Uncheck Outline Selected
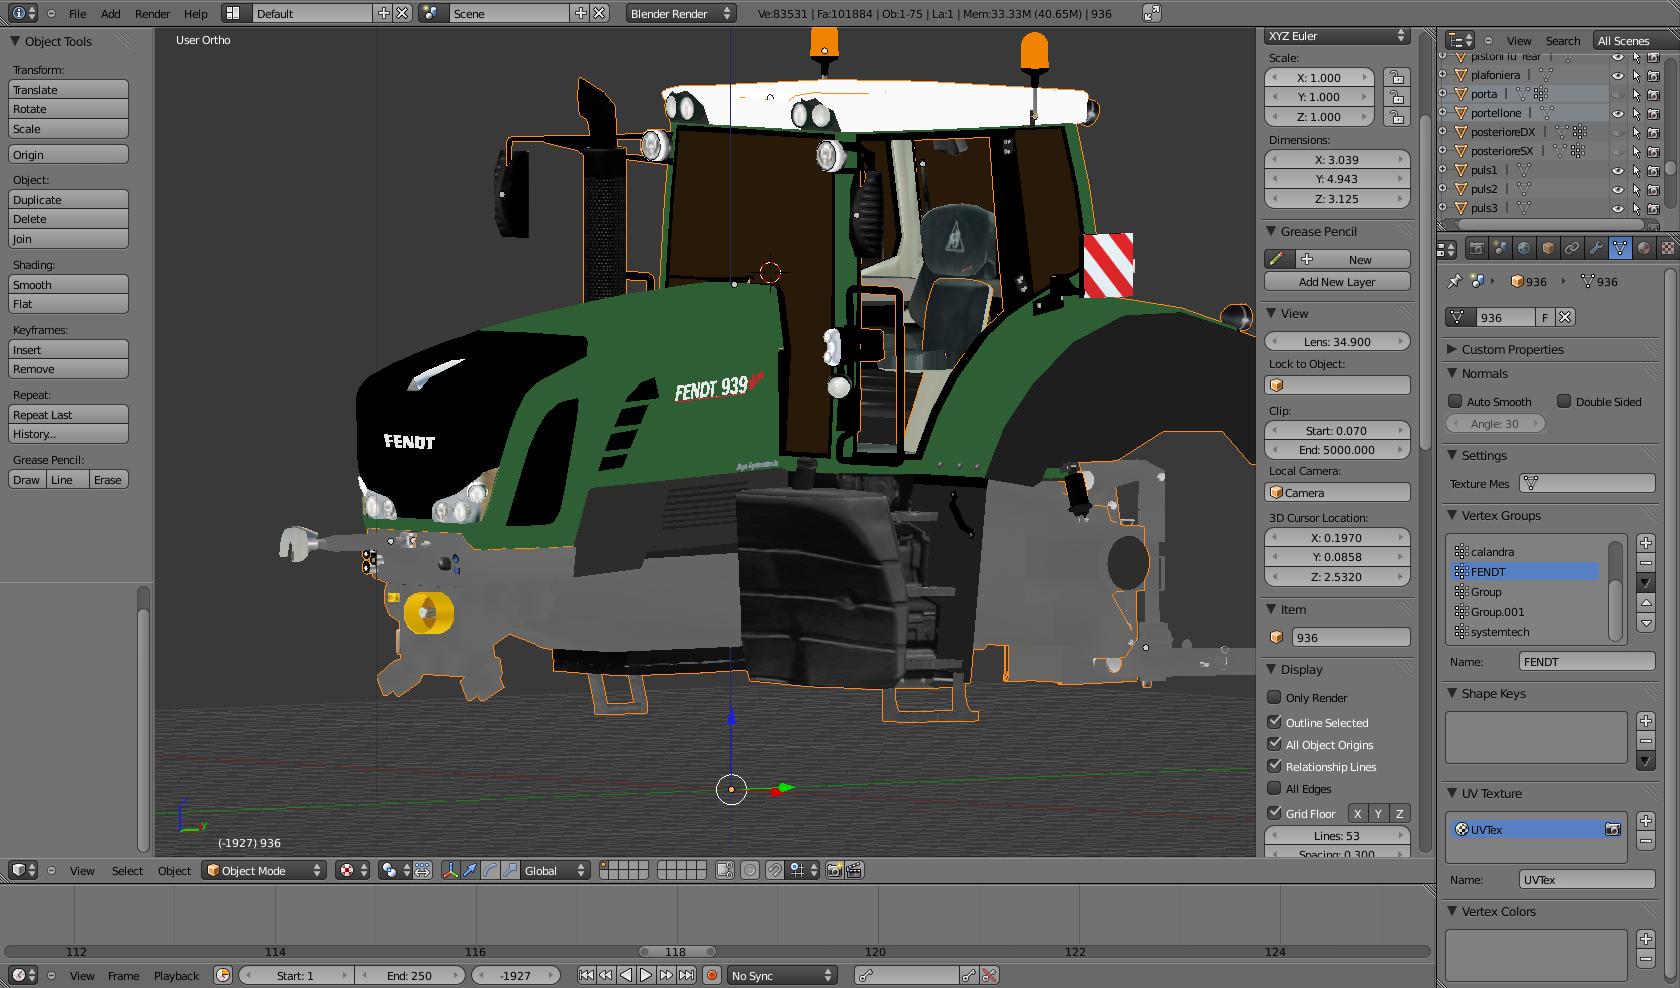This screenshot has height=988, width=1680. click(x=1274, y=722)
